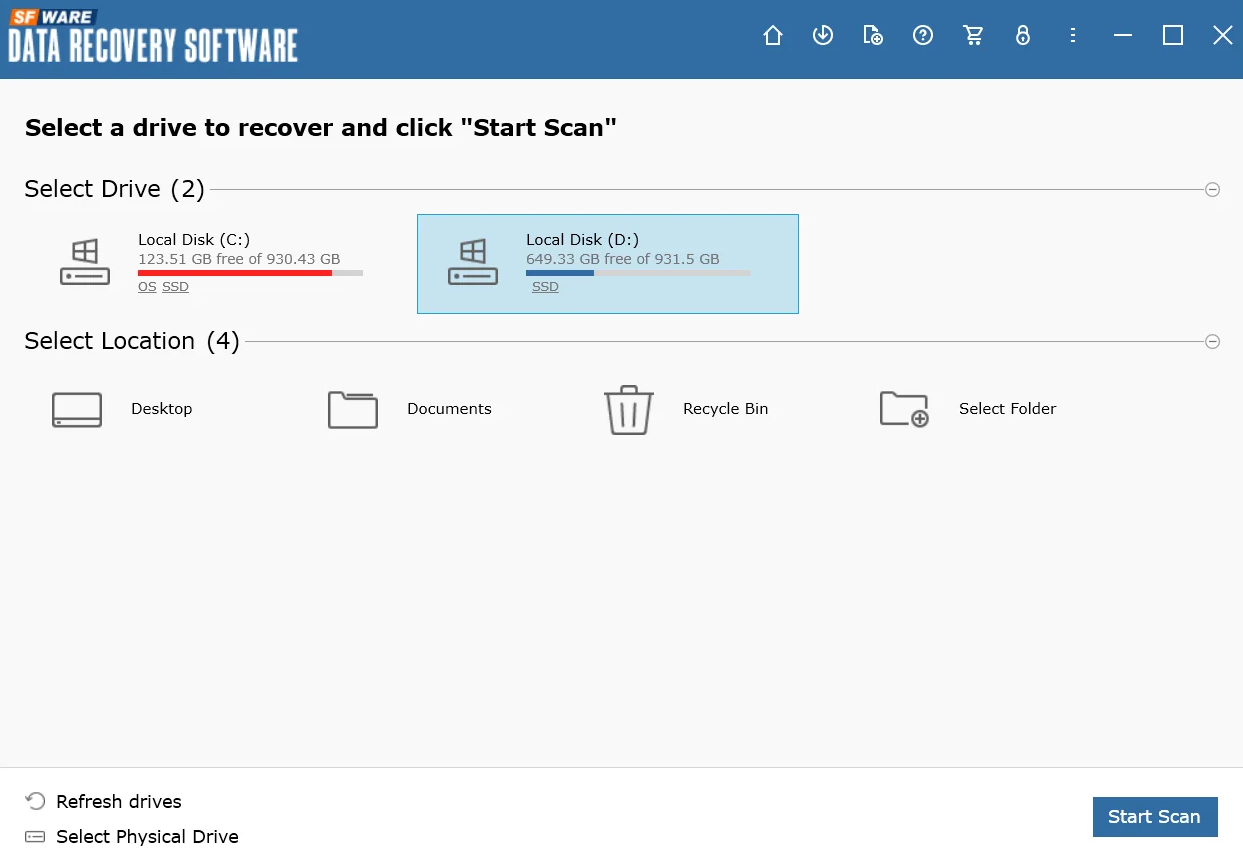Viewport: 1243px width, 863px height.
Task: Click the padlock activation icon
Action: tap(1022, 36)
